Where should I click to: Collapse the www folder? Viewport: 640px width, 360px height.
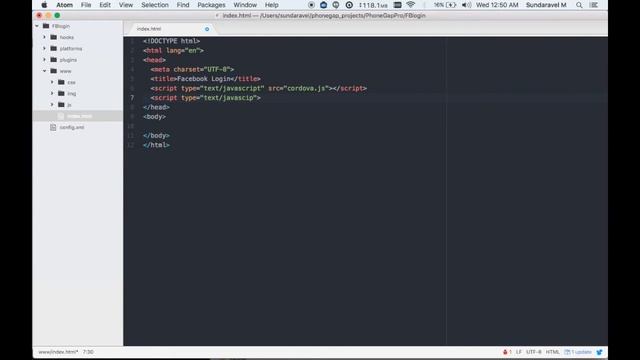(44, 71)
